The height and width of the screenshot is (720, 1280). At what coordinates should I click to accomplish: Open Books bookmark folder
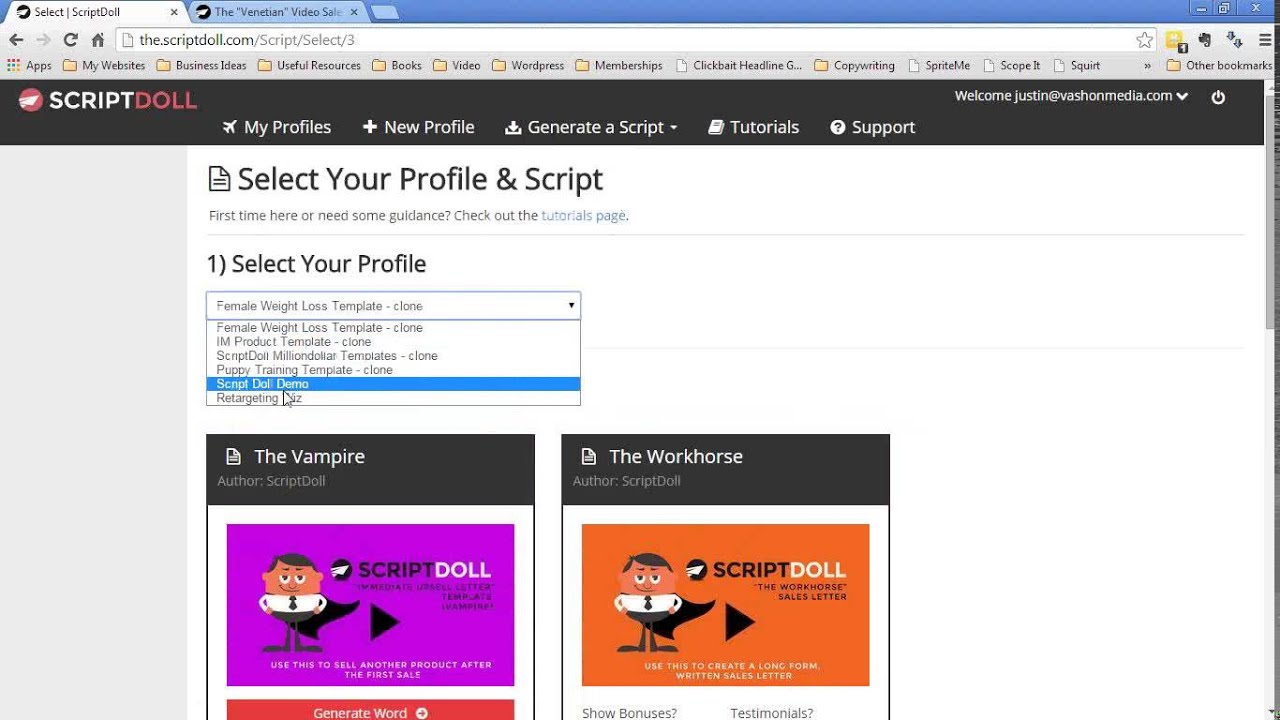(x=397, y=65)
